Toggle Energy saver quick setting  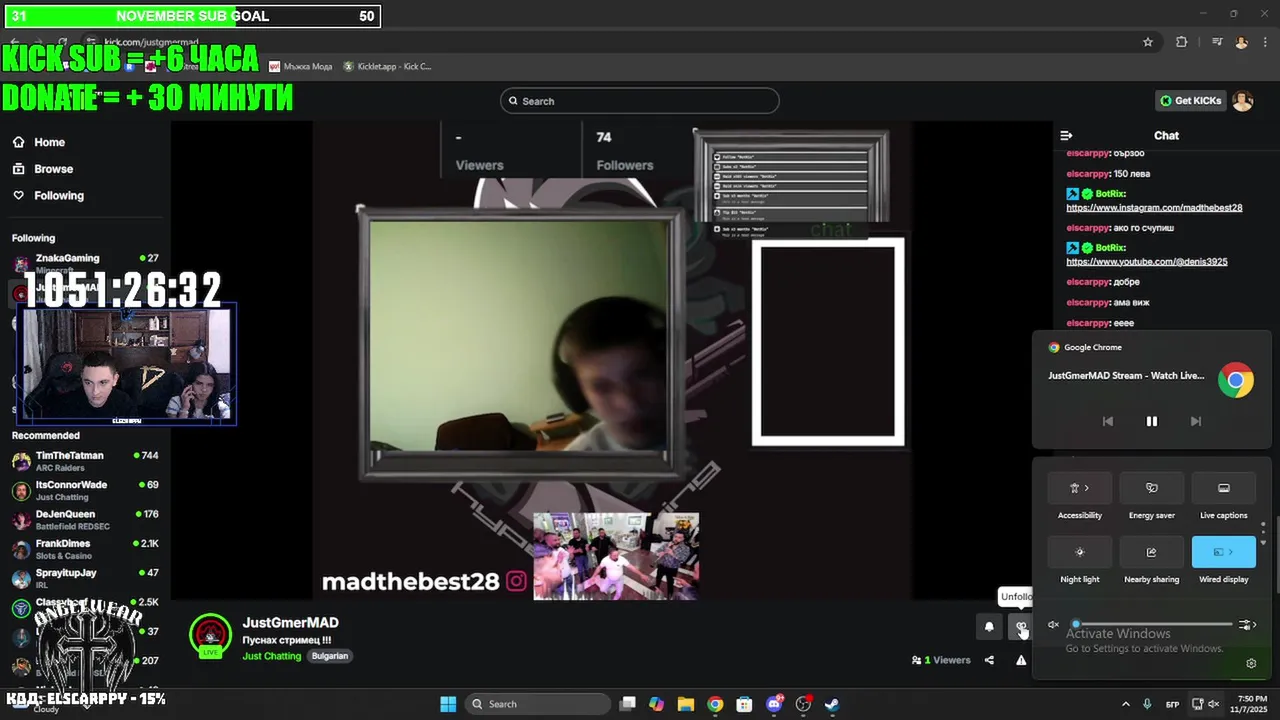point(1151,488)
